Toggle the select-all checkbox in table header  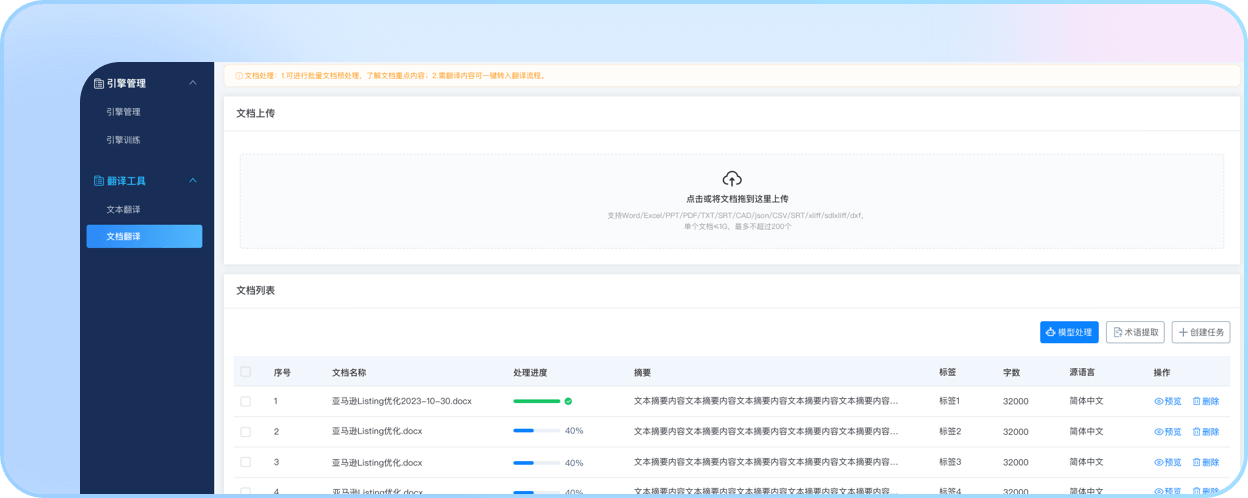[x=246, y=372]
